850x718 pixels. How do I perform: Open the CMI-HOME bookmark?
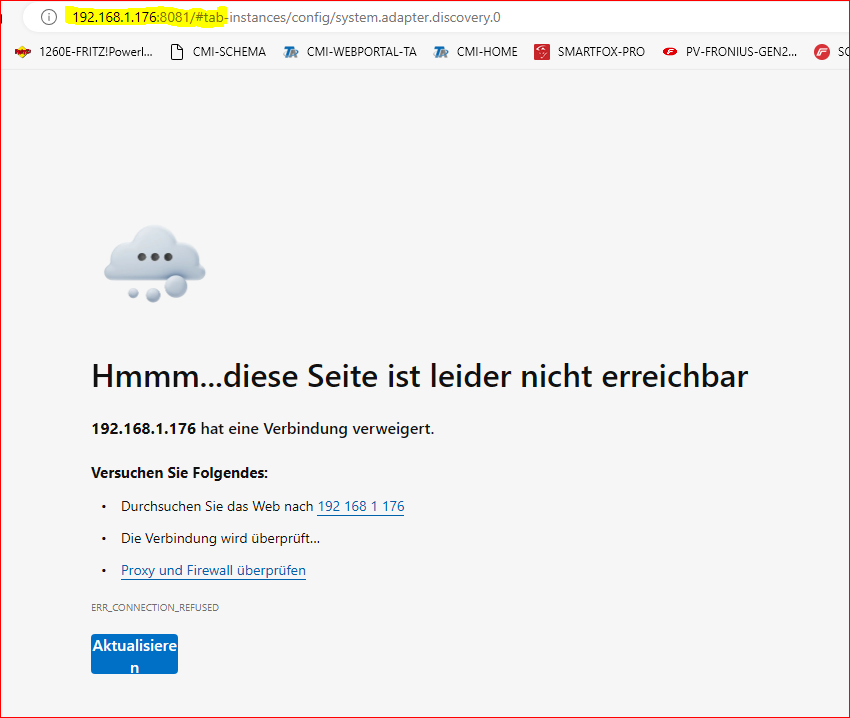pos(475,52)
